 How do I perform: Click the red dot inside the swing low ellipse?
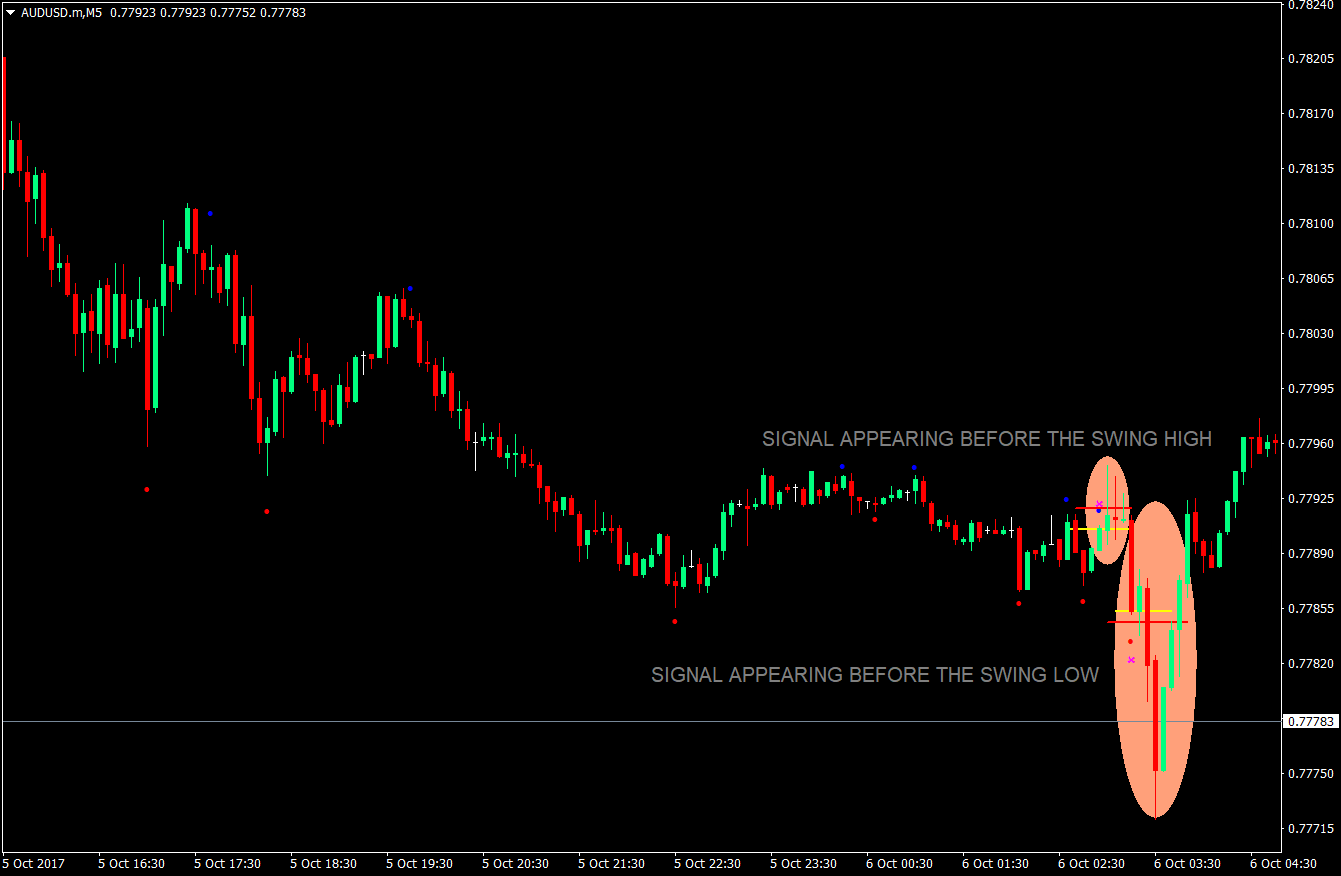pos(1130,641)
